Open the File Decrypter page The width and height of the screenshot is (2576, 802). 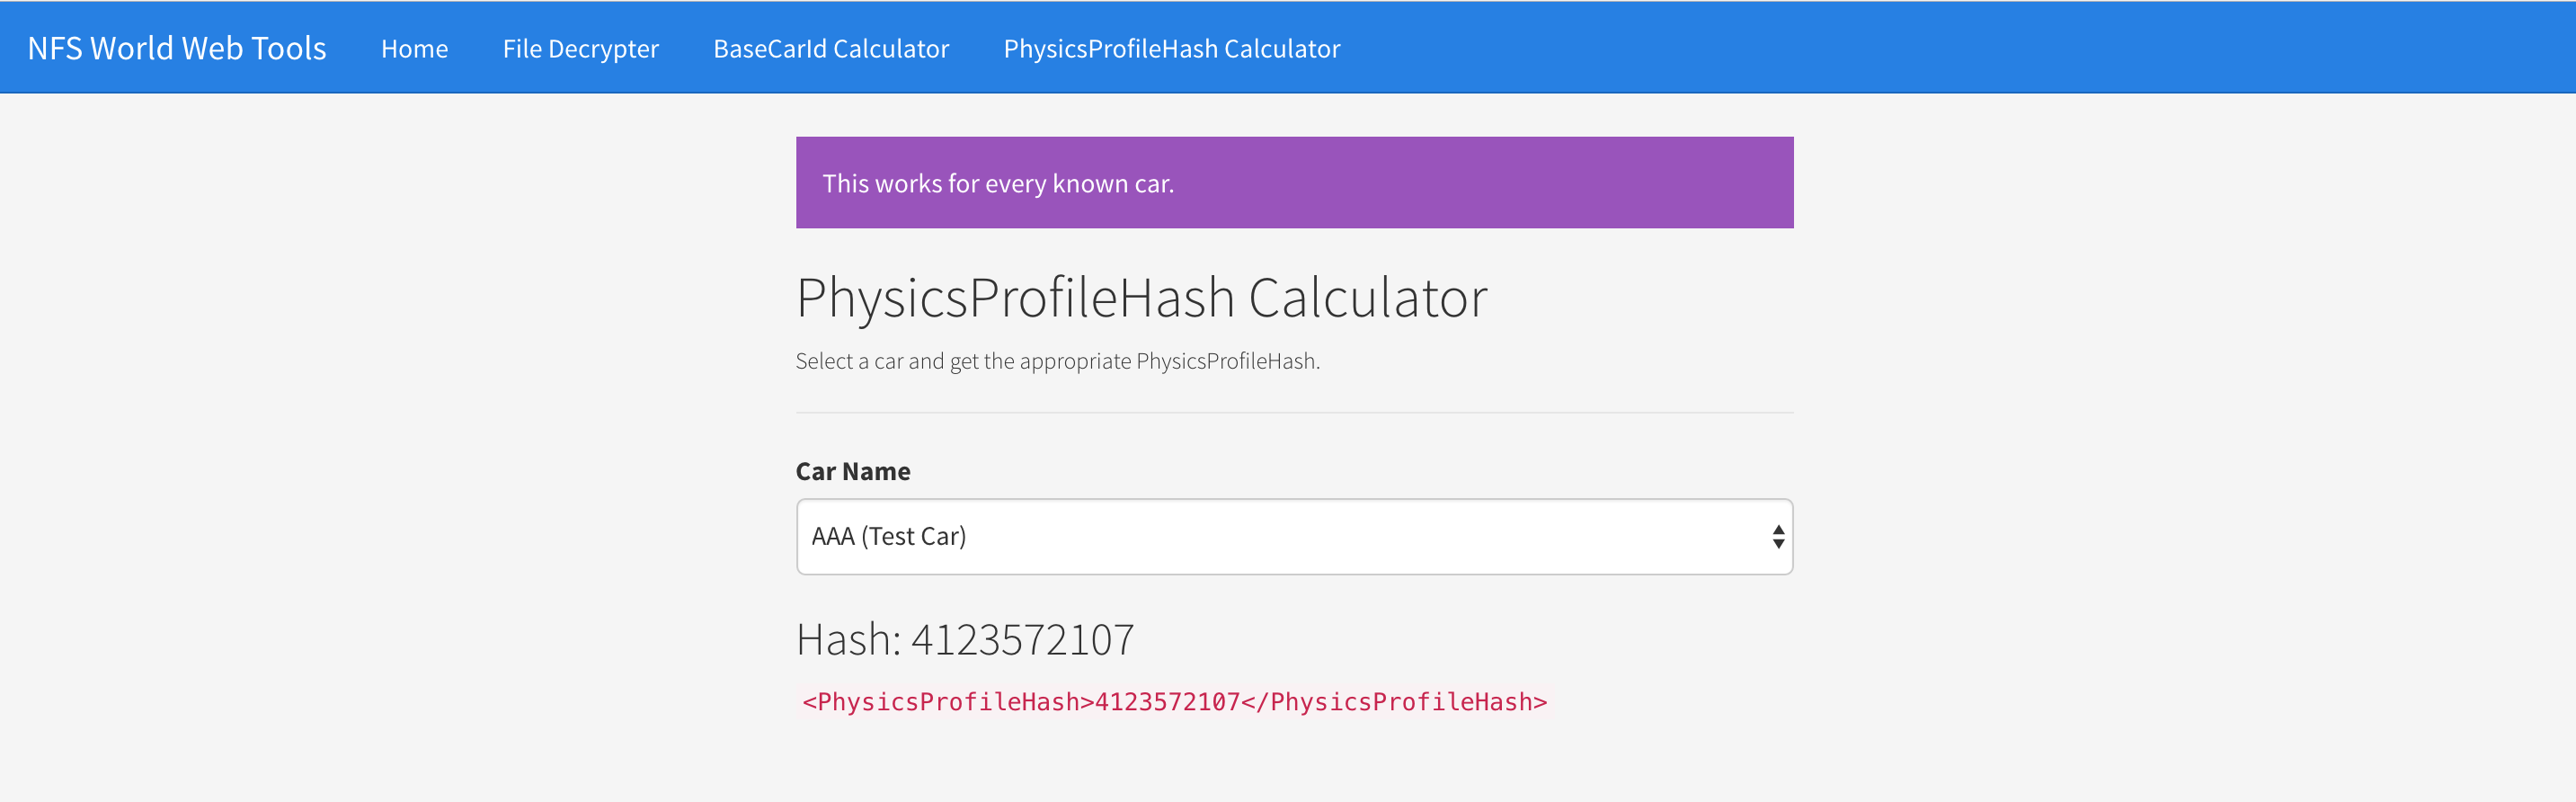click(x=580, y=49)
